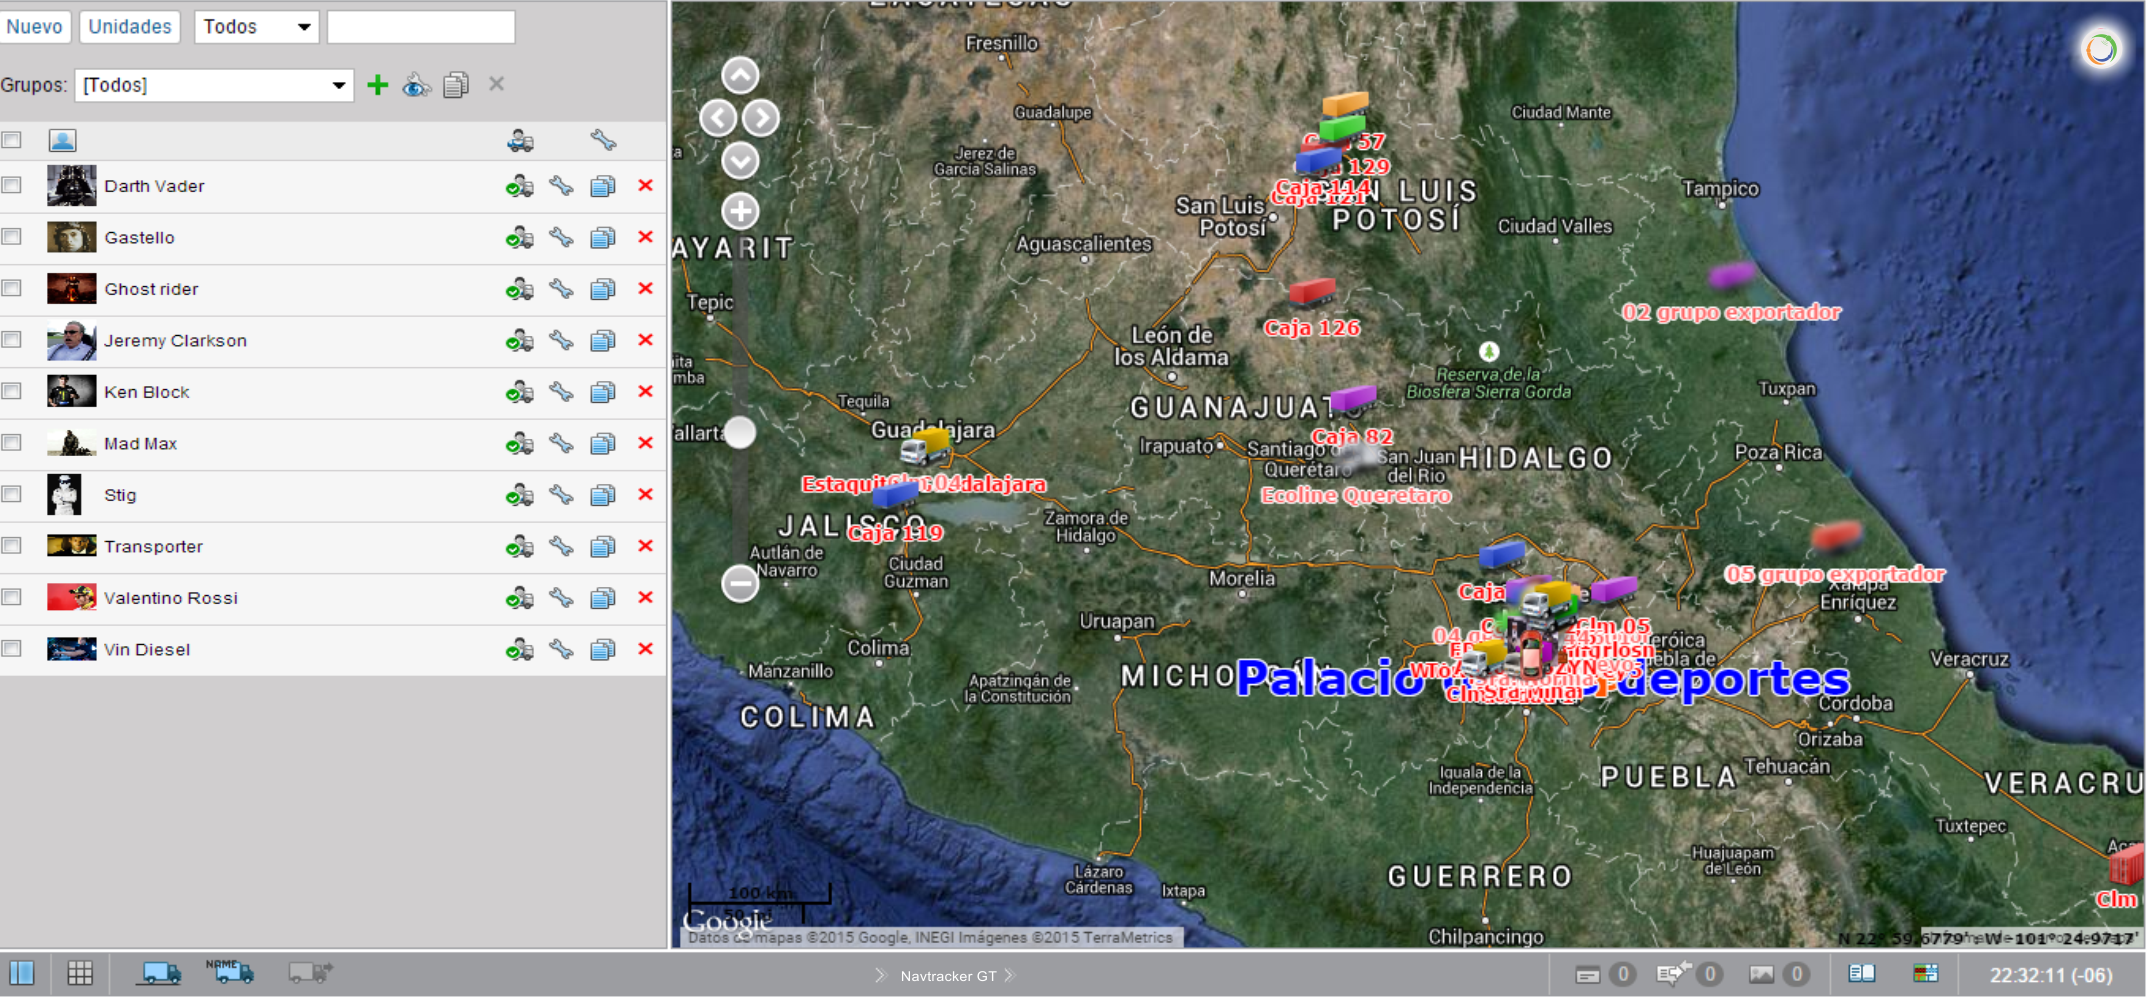The width and height of the screenshot is (2147, 998).
Task: Open the Todos filter dropdown
Action: click(x=256, y=27)
